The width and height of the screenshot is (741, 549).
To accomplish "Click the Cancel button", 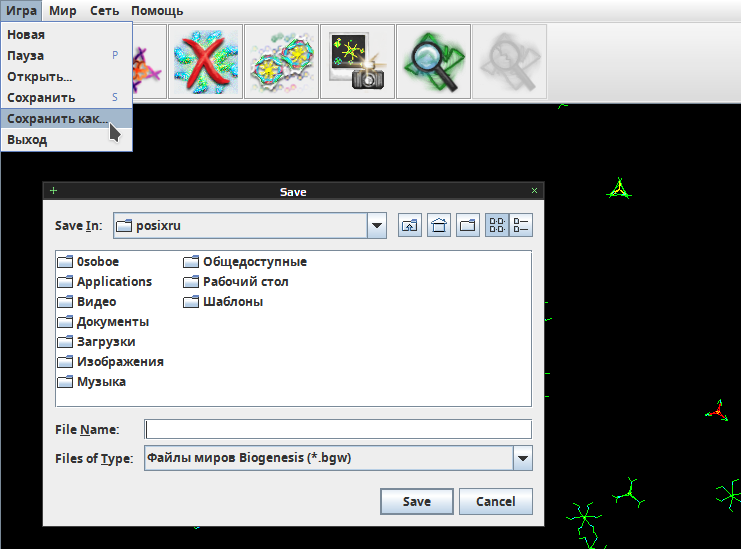I will tap(496, 501).
